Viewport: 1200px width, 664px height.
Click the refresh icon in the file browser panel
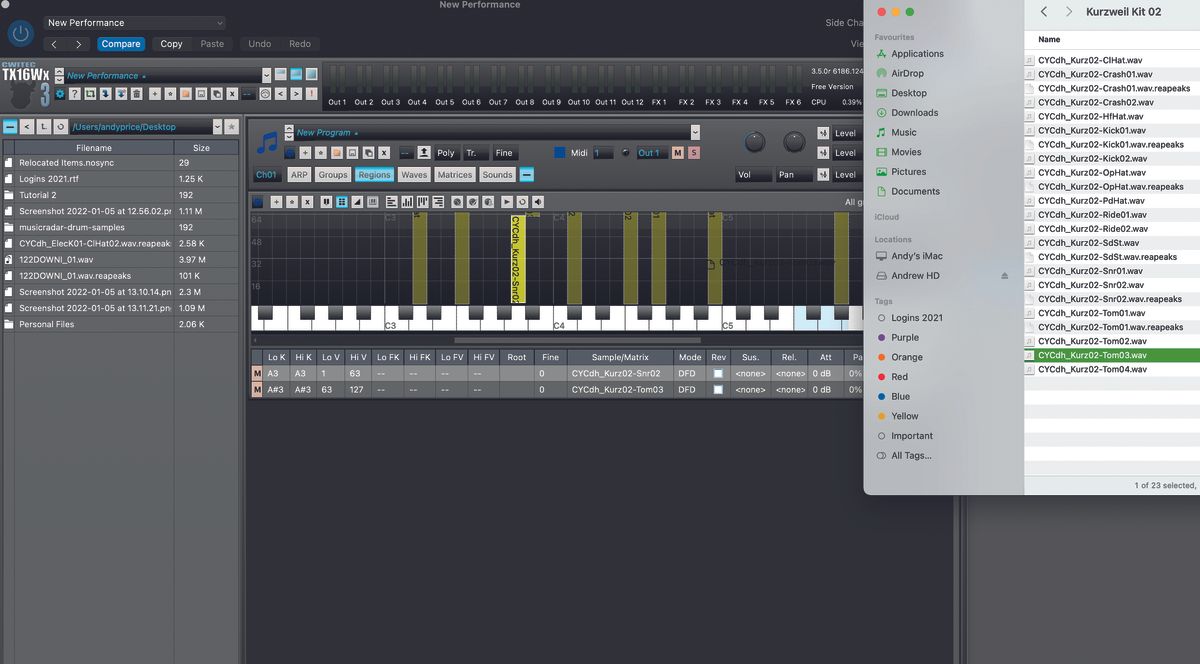tap(60, 127)
